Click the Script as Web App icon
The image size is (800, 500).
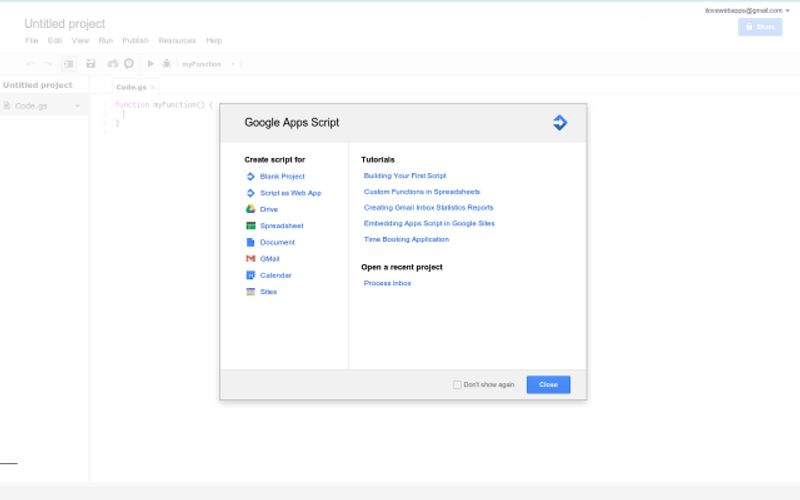coord(251,193)
